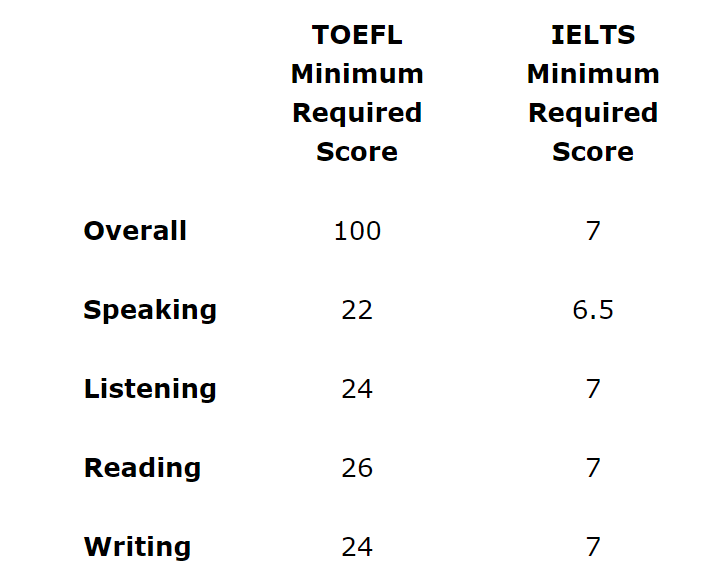Click "Score" in the IELTS column header
Viewport: 722px width, 587px height.
[593, 152]
